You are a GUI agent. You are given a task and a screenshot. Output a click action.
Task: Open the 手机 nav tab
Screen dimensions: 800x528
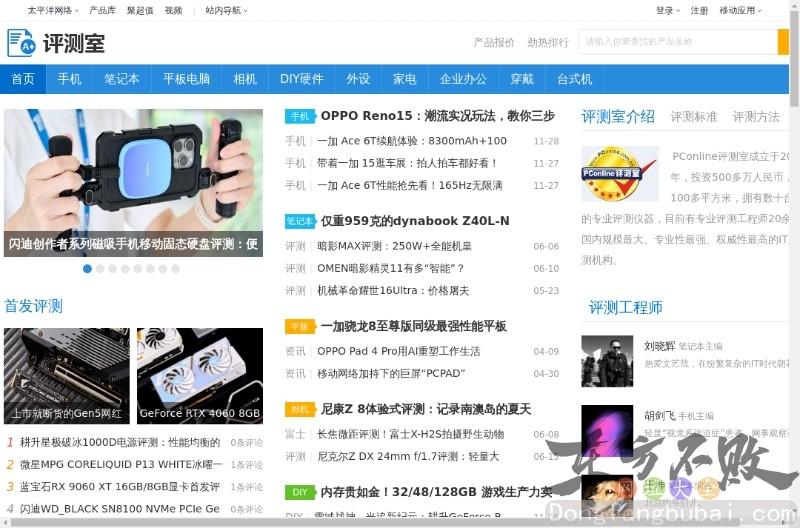69,79
